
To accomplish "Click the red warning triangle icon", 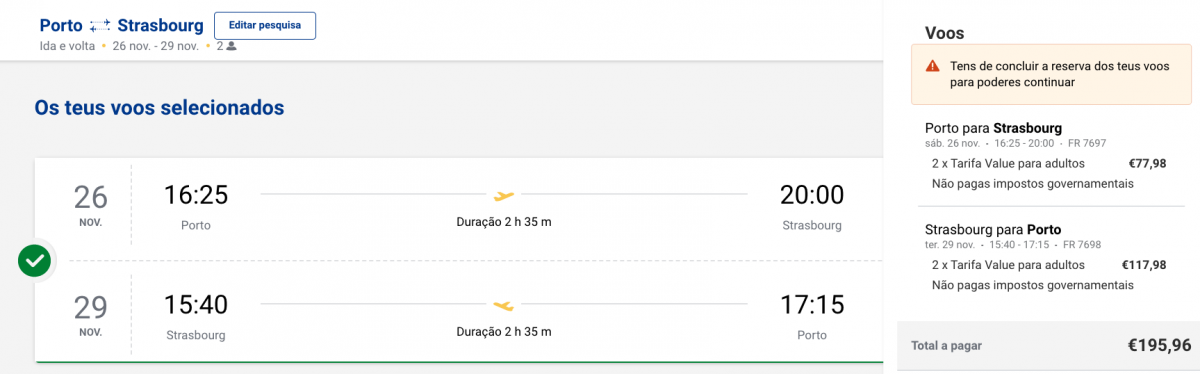I will point(932,66).
